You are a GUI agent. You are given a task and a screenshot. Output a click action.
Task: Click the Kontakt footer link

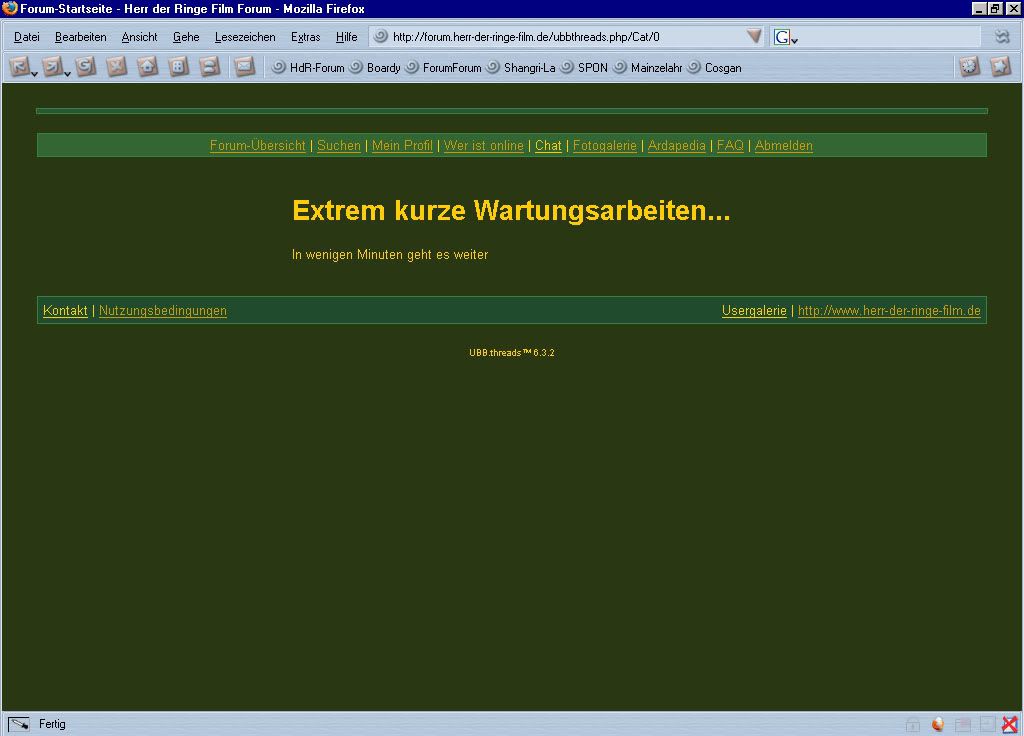coord(65,311)
